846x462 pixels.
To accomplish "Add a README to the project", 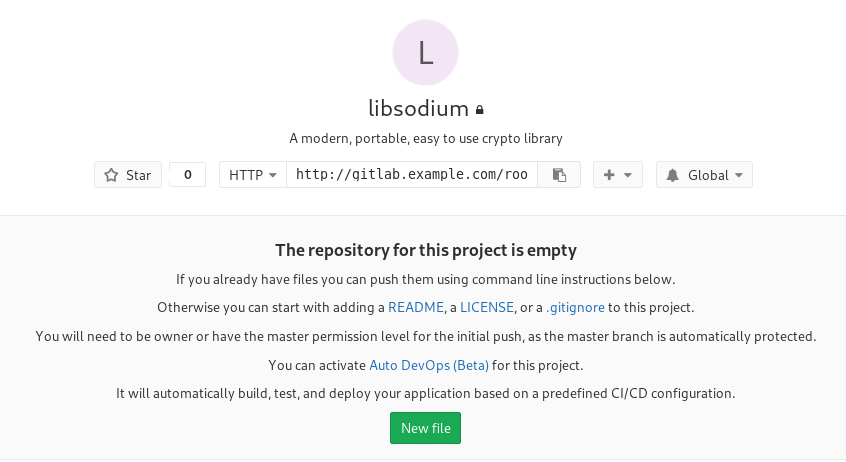I will pos(409,307).
